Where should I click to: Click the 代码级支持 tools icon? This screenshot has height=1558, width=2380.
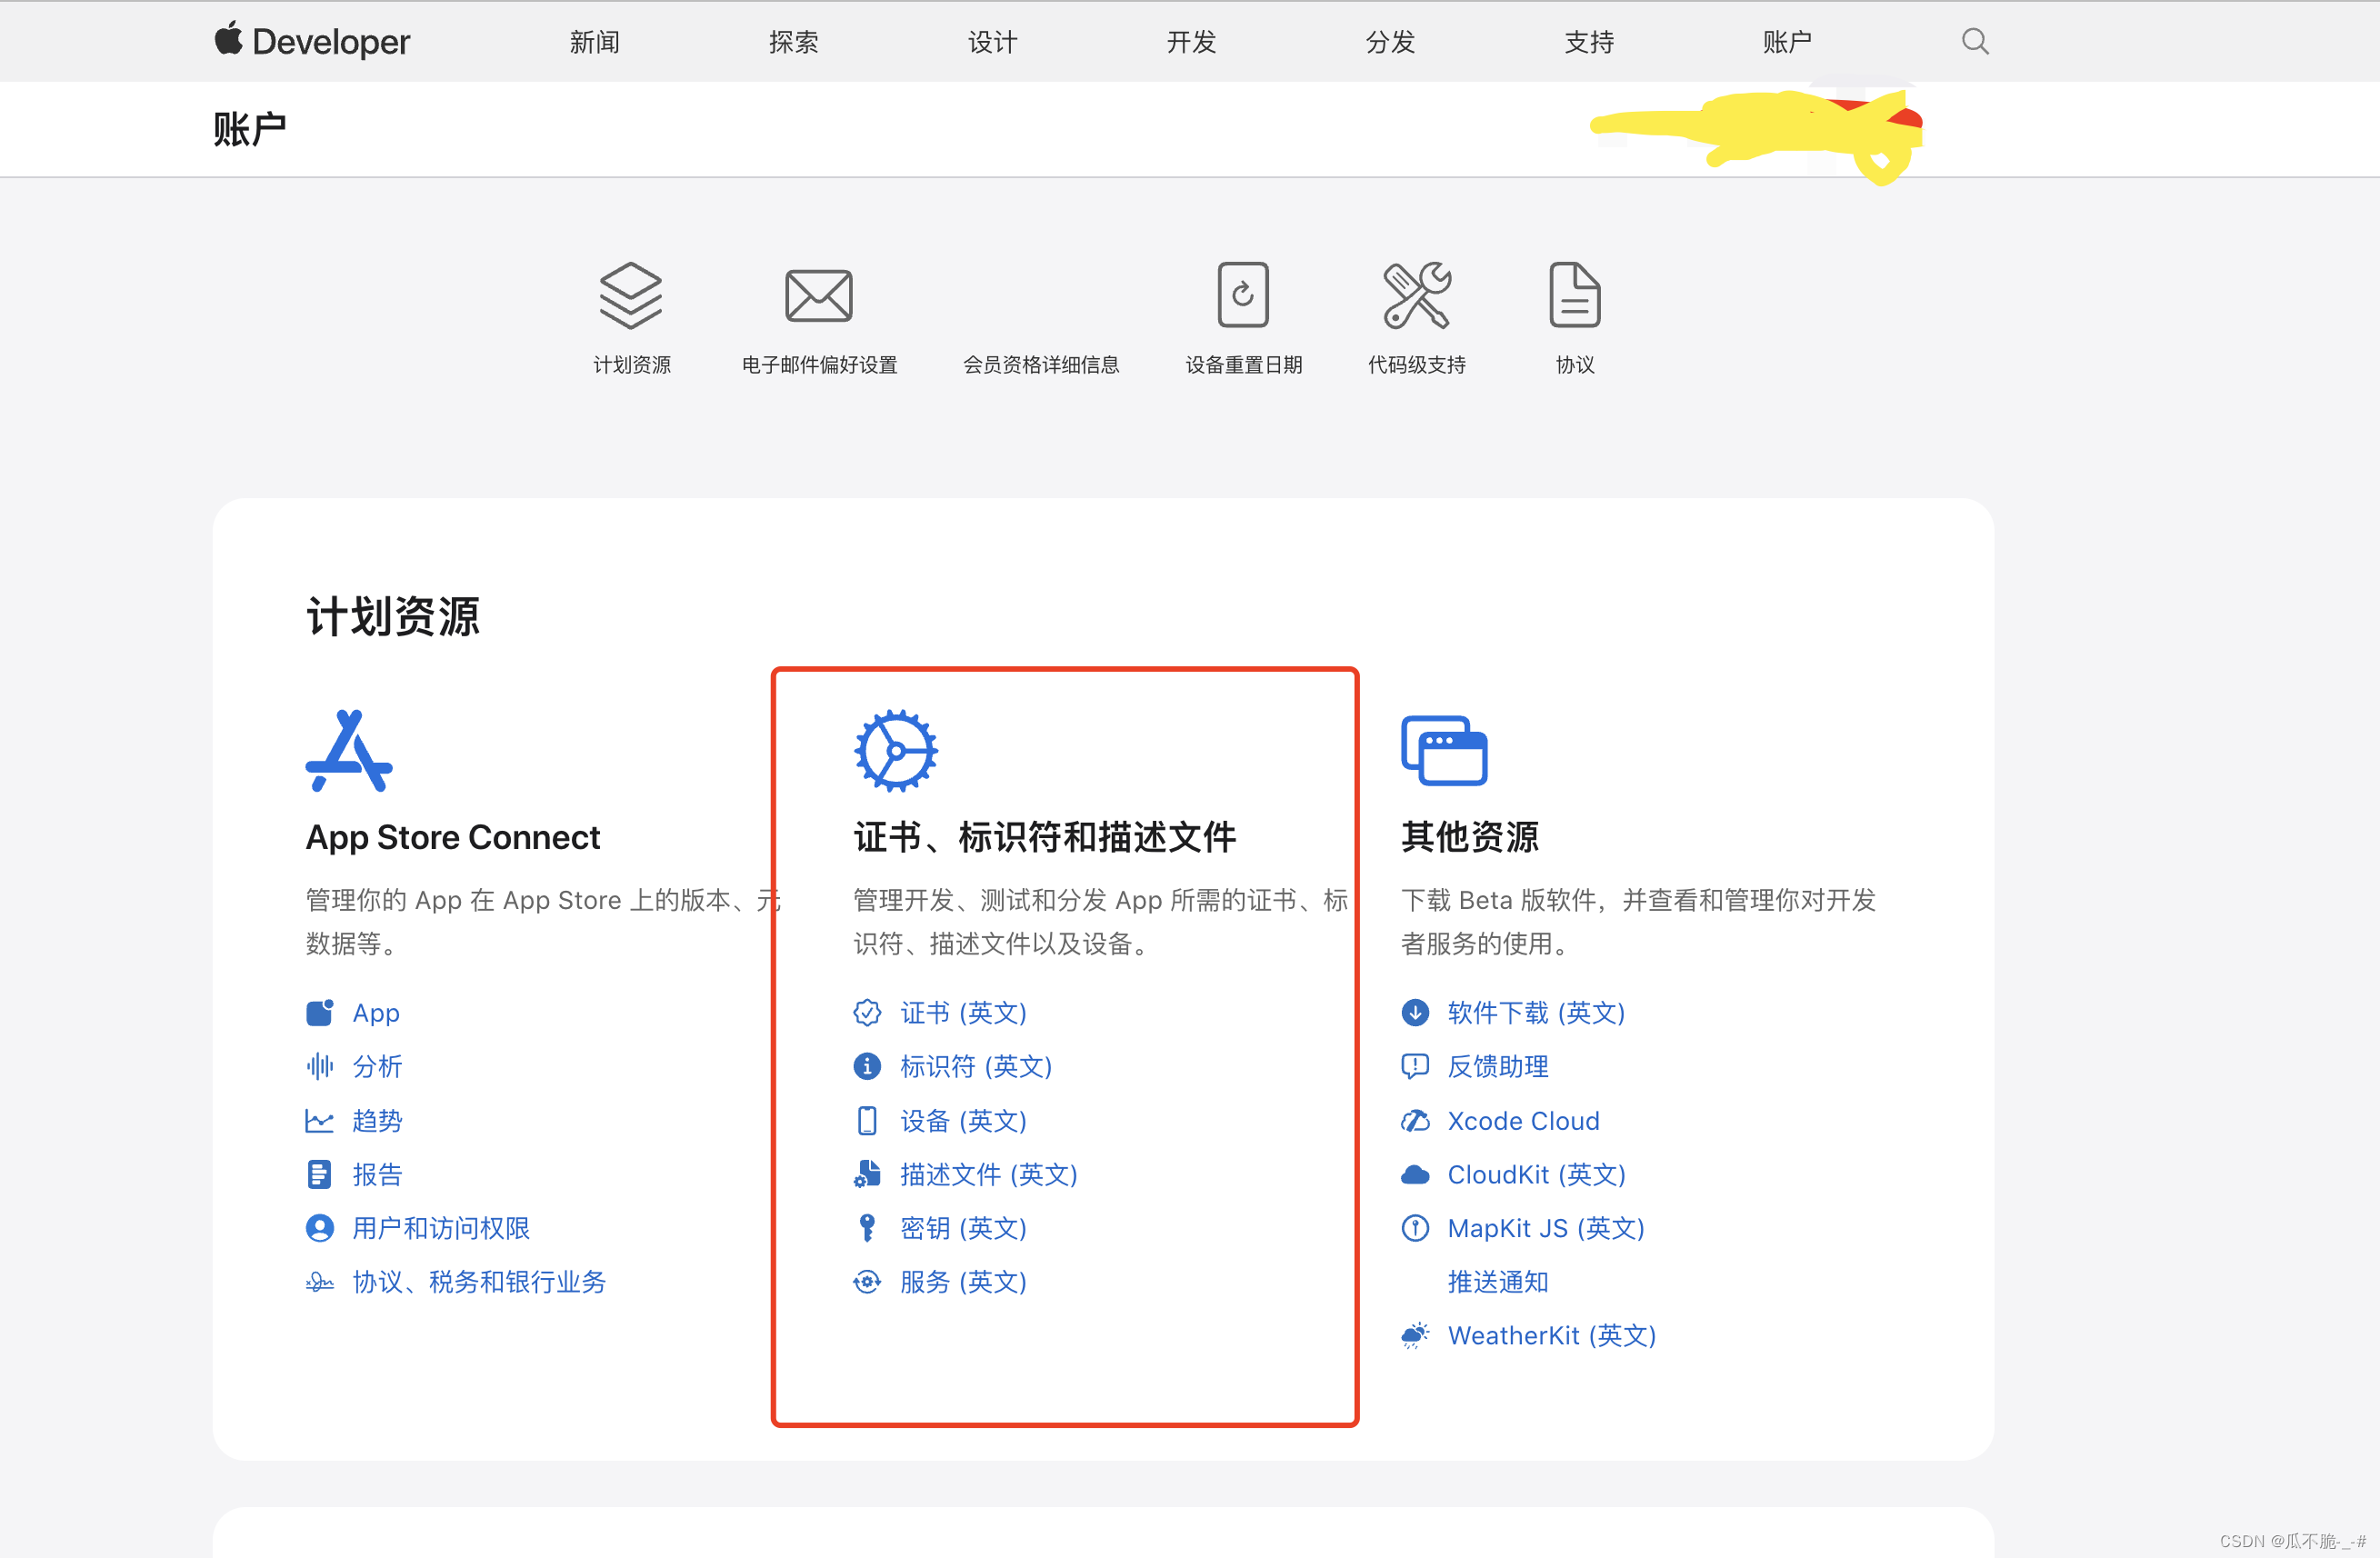(x=1416, y=296)
